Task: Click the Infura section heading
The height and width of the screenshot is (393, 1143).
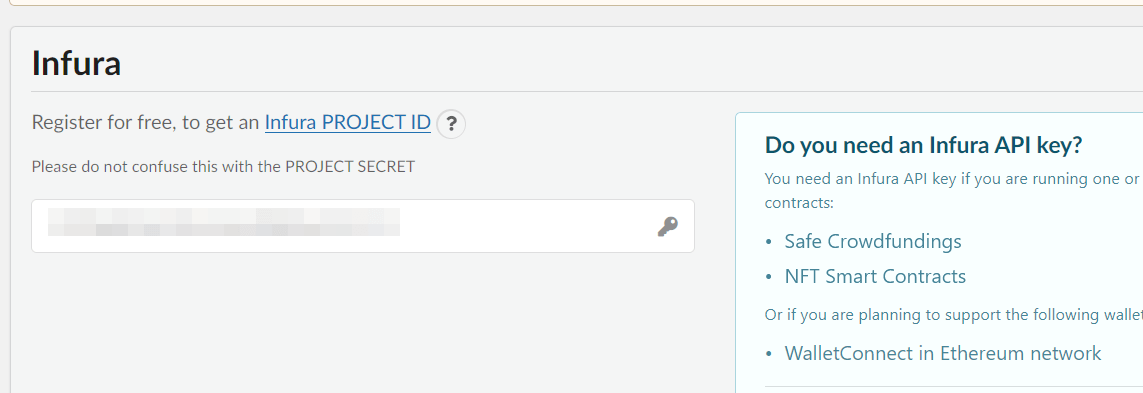Action: (77, 63)
